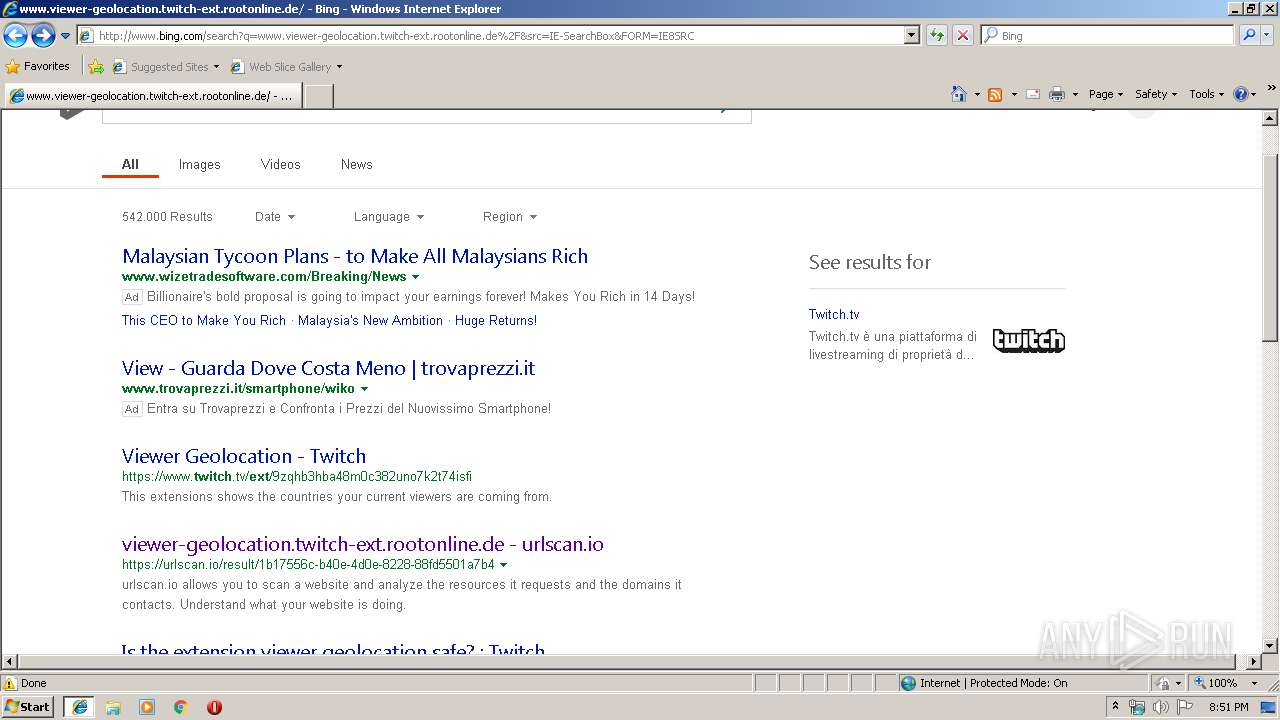1280x720 pixels.
Task: Open Malaysia's New Ambition link
Action: (370, 320)
